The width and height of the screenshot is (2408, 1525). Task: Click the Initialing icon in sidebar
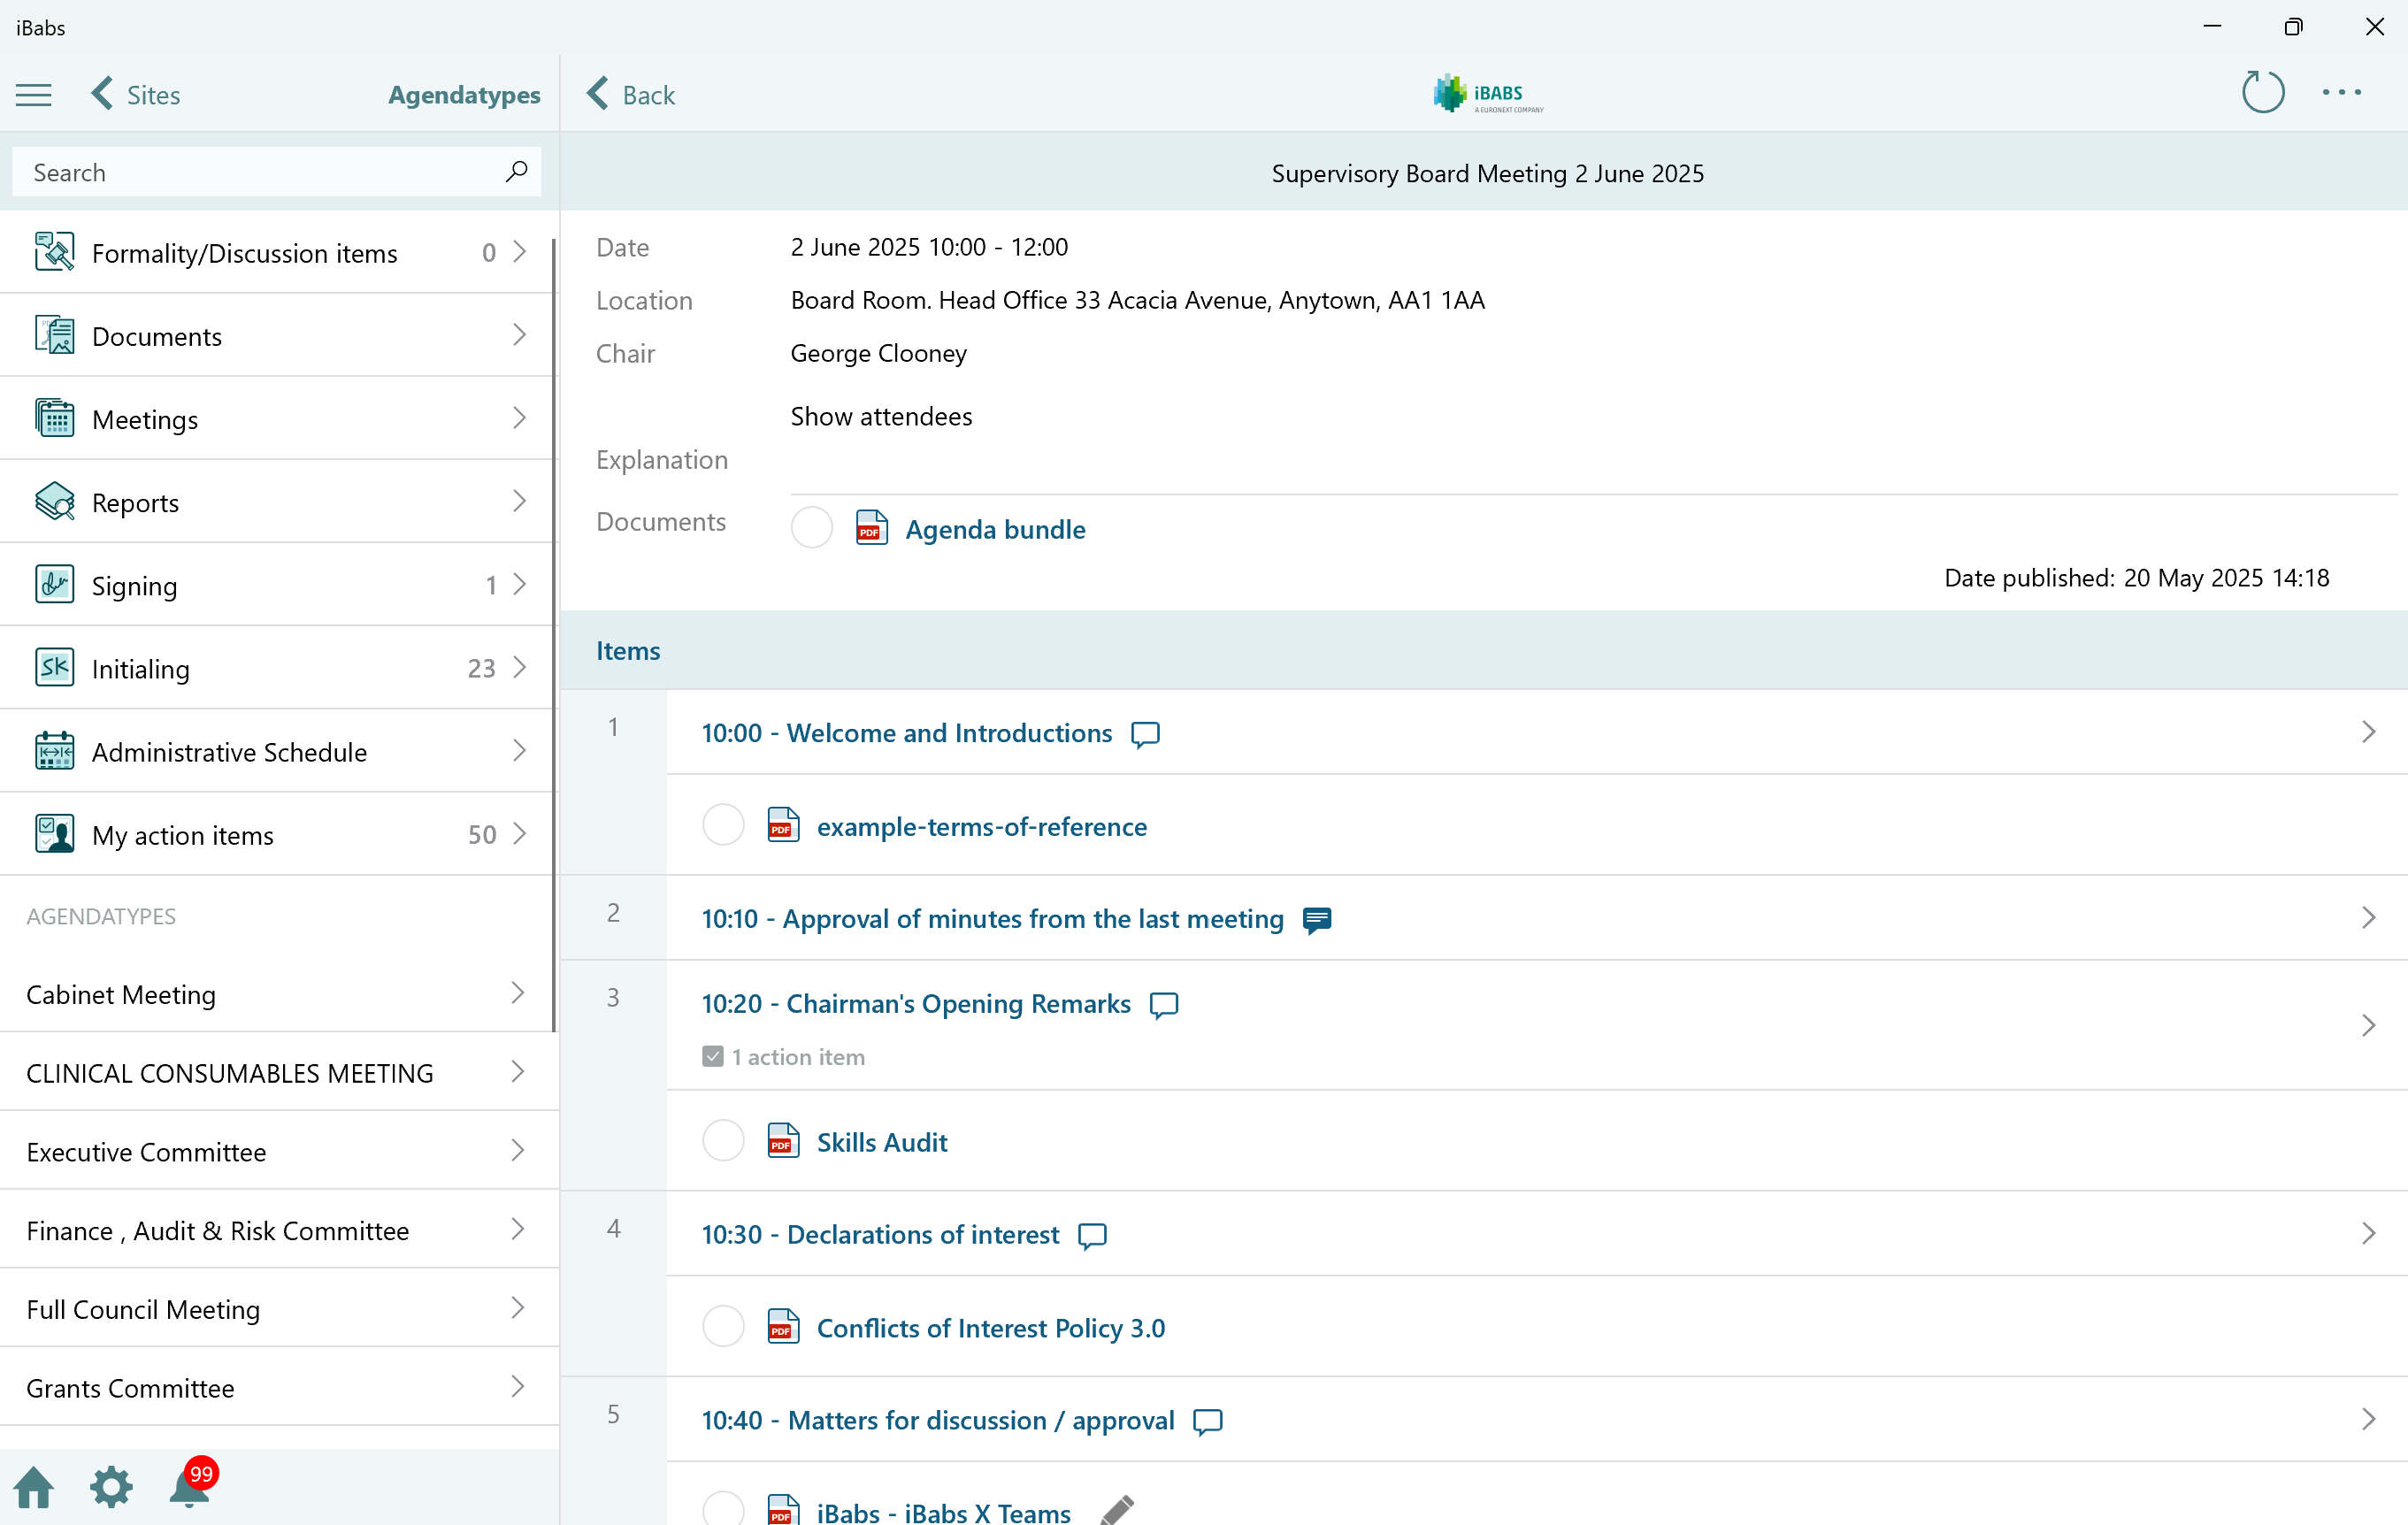coord(54,668)
